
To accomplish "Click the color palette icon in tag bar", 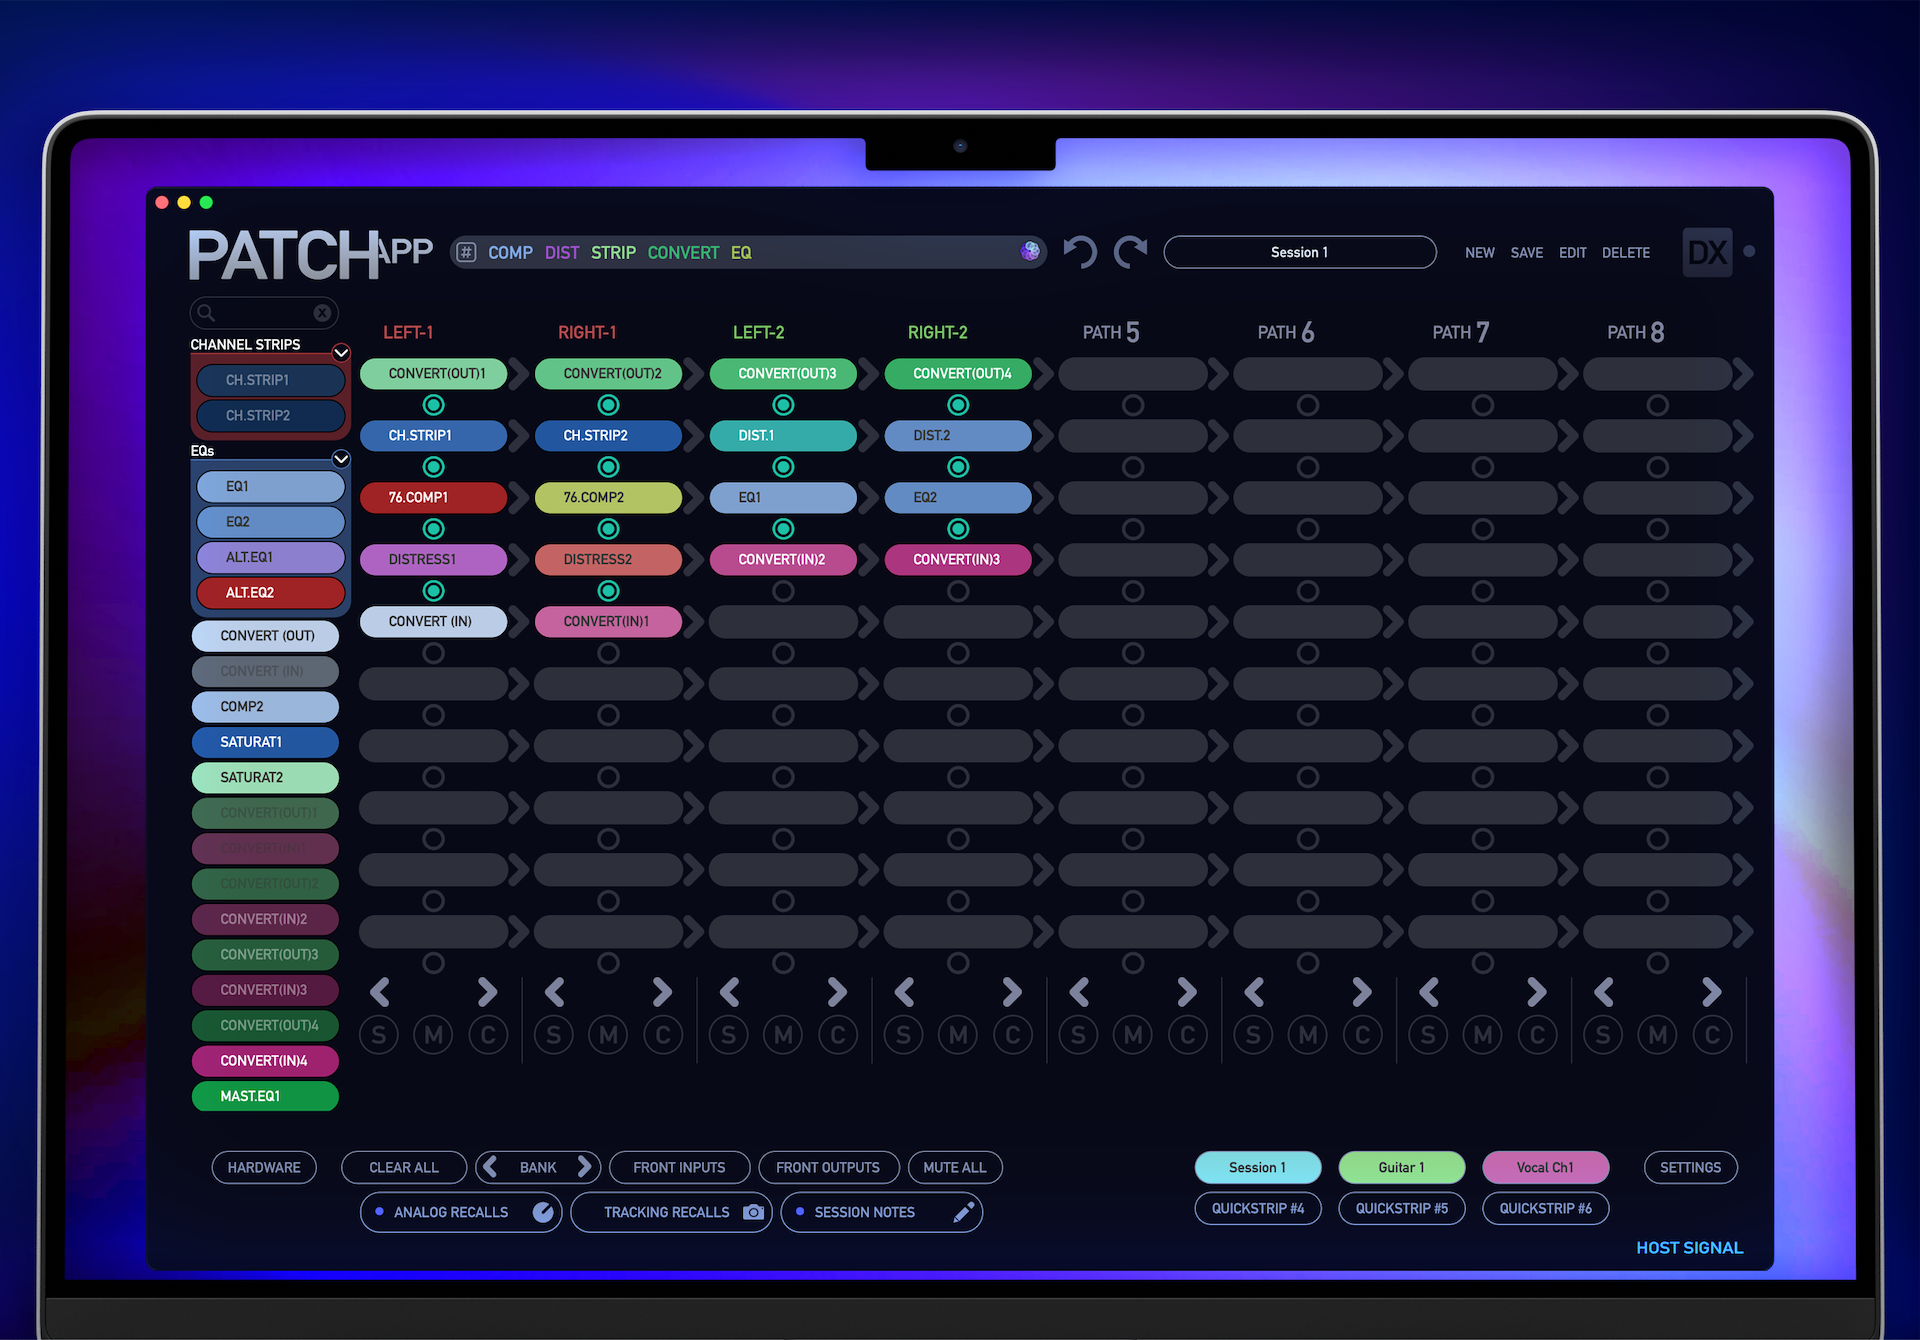I will coord(1030,252).
